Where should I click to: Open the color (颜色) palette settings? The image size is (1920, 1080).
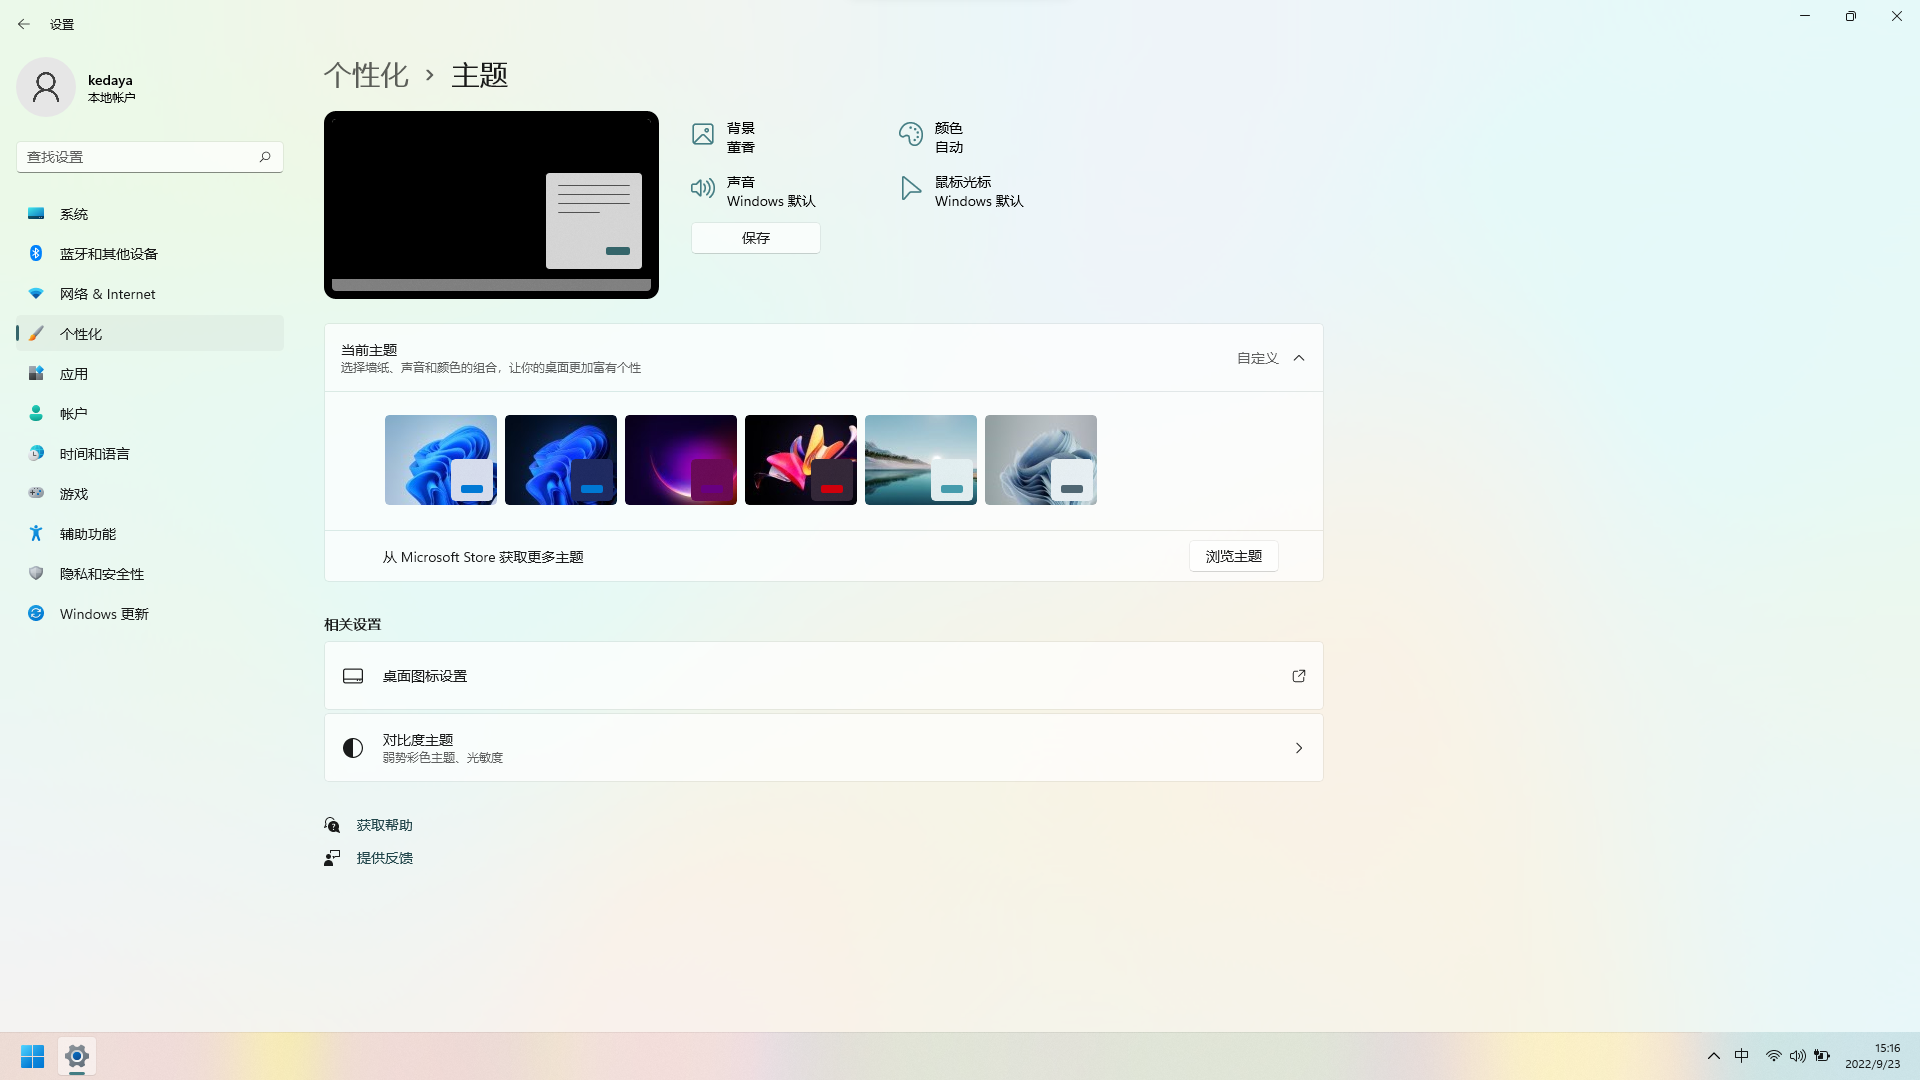(x=910, y=135)
